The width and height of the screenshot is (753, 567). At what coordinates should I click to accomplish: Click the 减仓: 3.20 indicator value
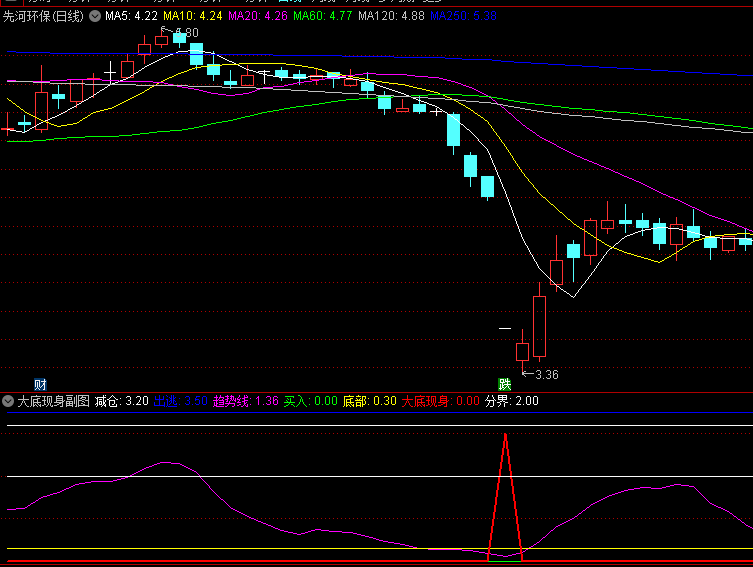(x=121, y=401)
